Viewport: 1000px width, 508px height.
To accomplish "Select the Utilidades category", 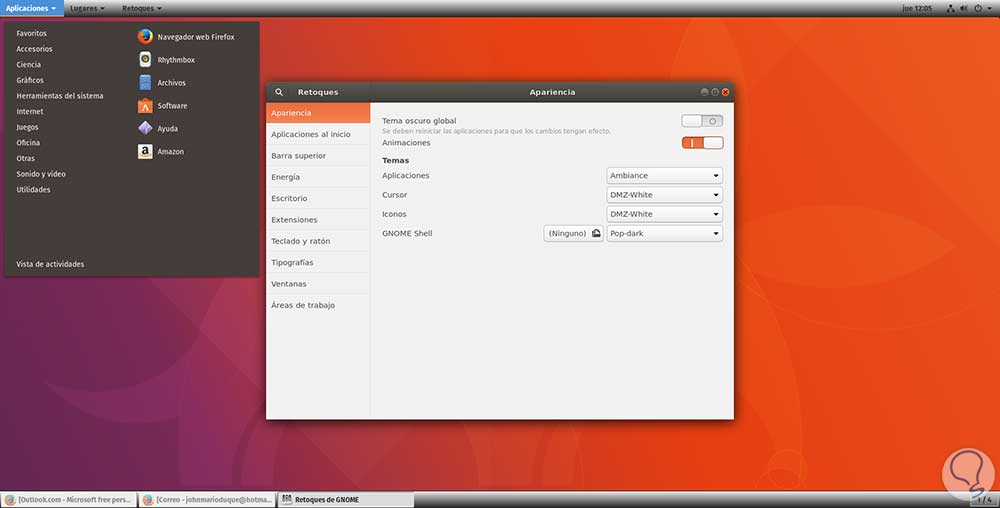I will (33, 189).
